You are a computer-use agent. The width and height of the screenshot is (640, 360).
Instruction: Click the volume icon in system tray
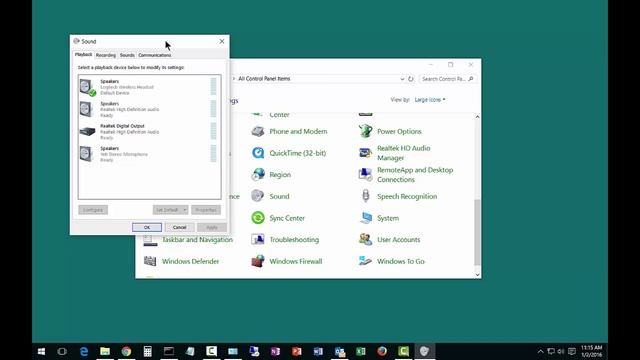point(561,351)
